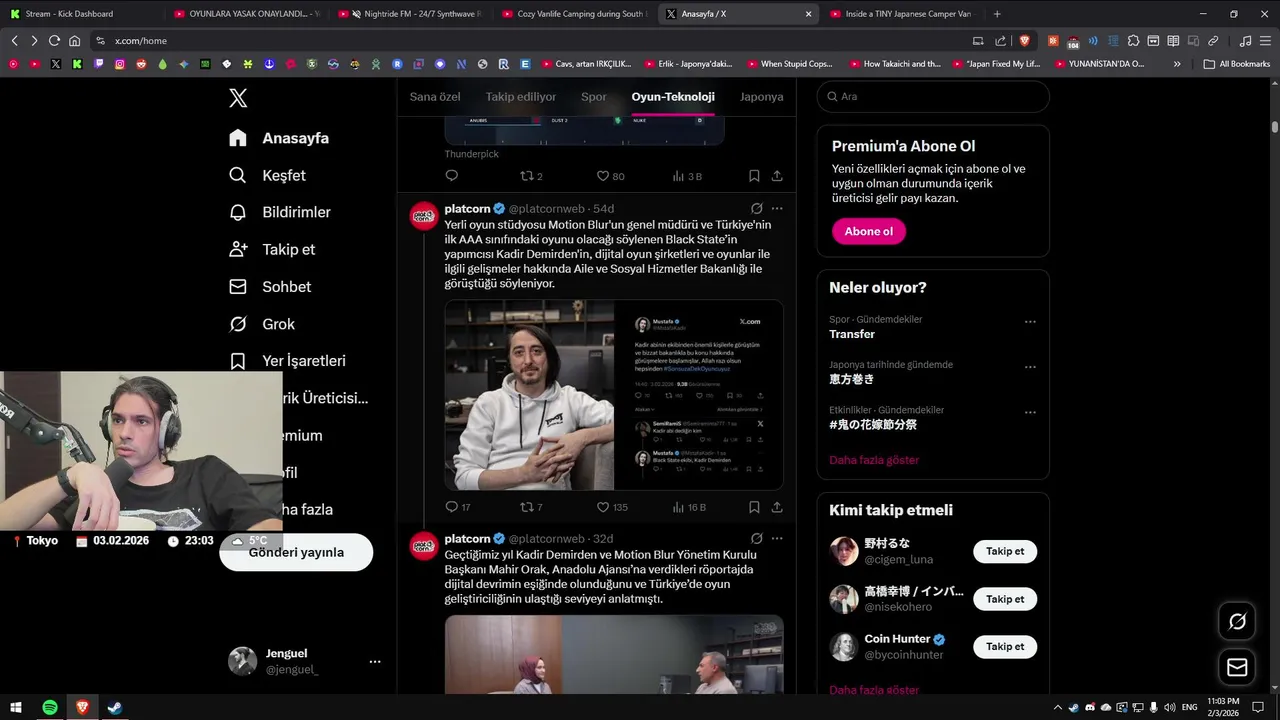Image resolution: width=1280 pixels, height=720 pixels.
Task: Click Gönderi yayınla post button
Action: [296, 552]
